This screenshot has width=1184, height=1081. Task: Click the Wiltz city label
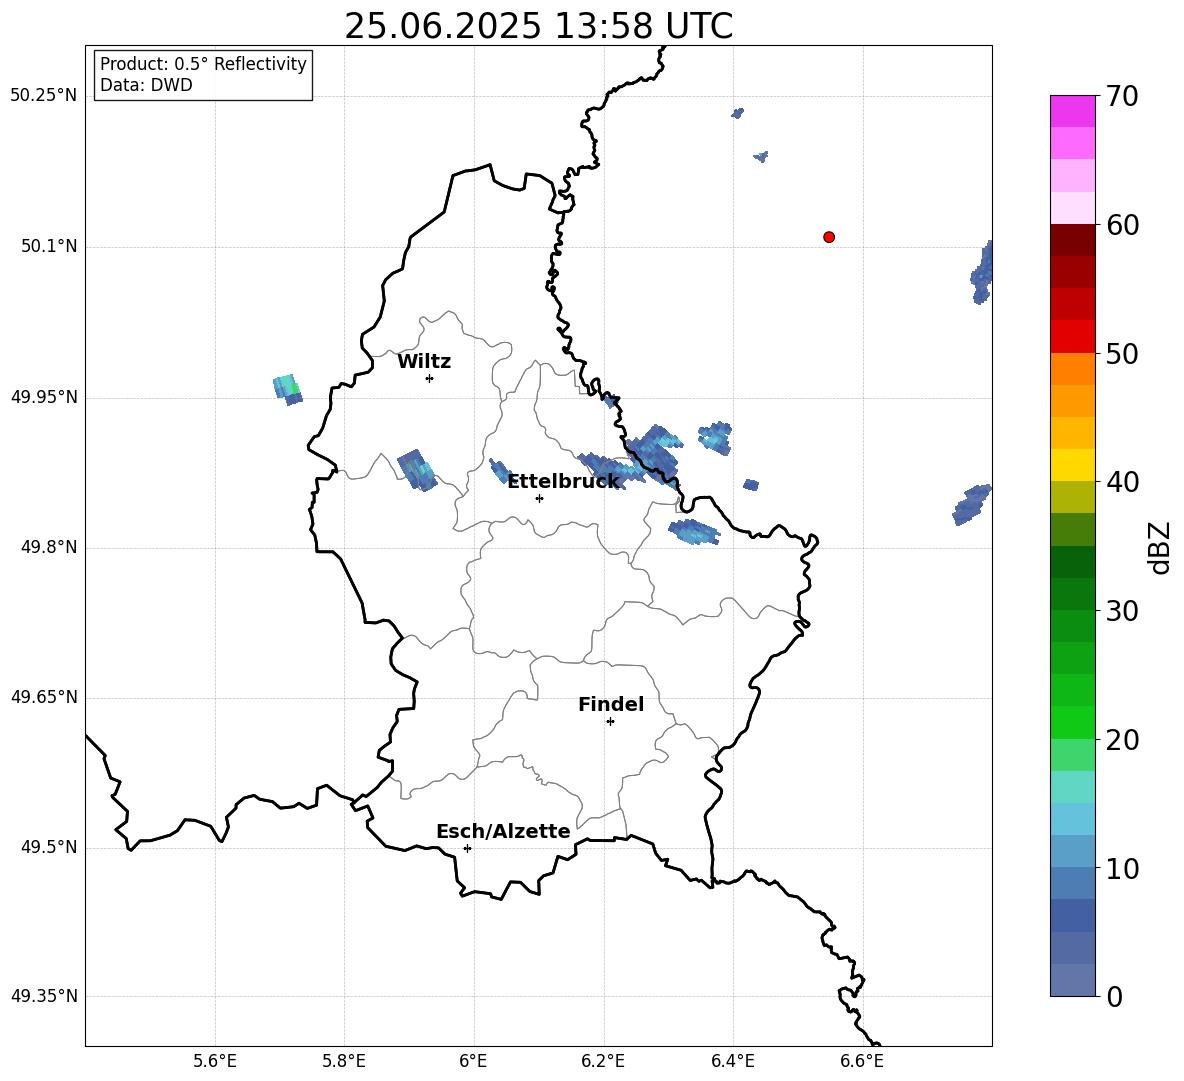tap(424, 362)
